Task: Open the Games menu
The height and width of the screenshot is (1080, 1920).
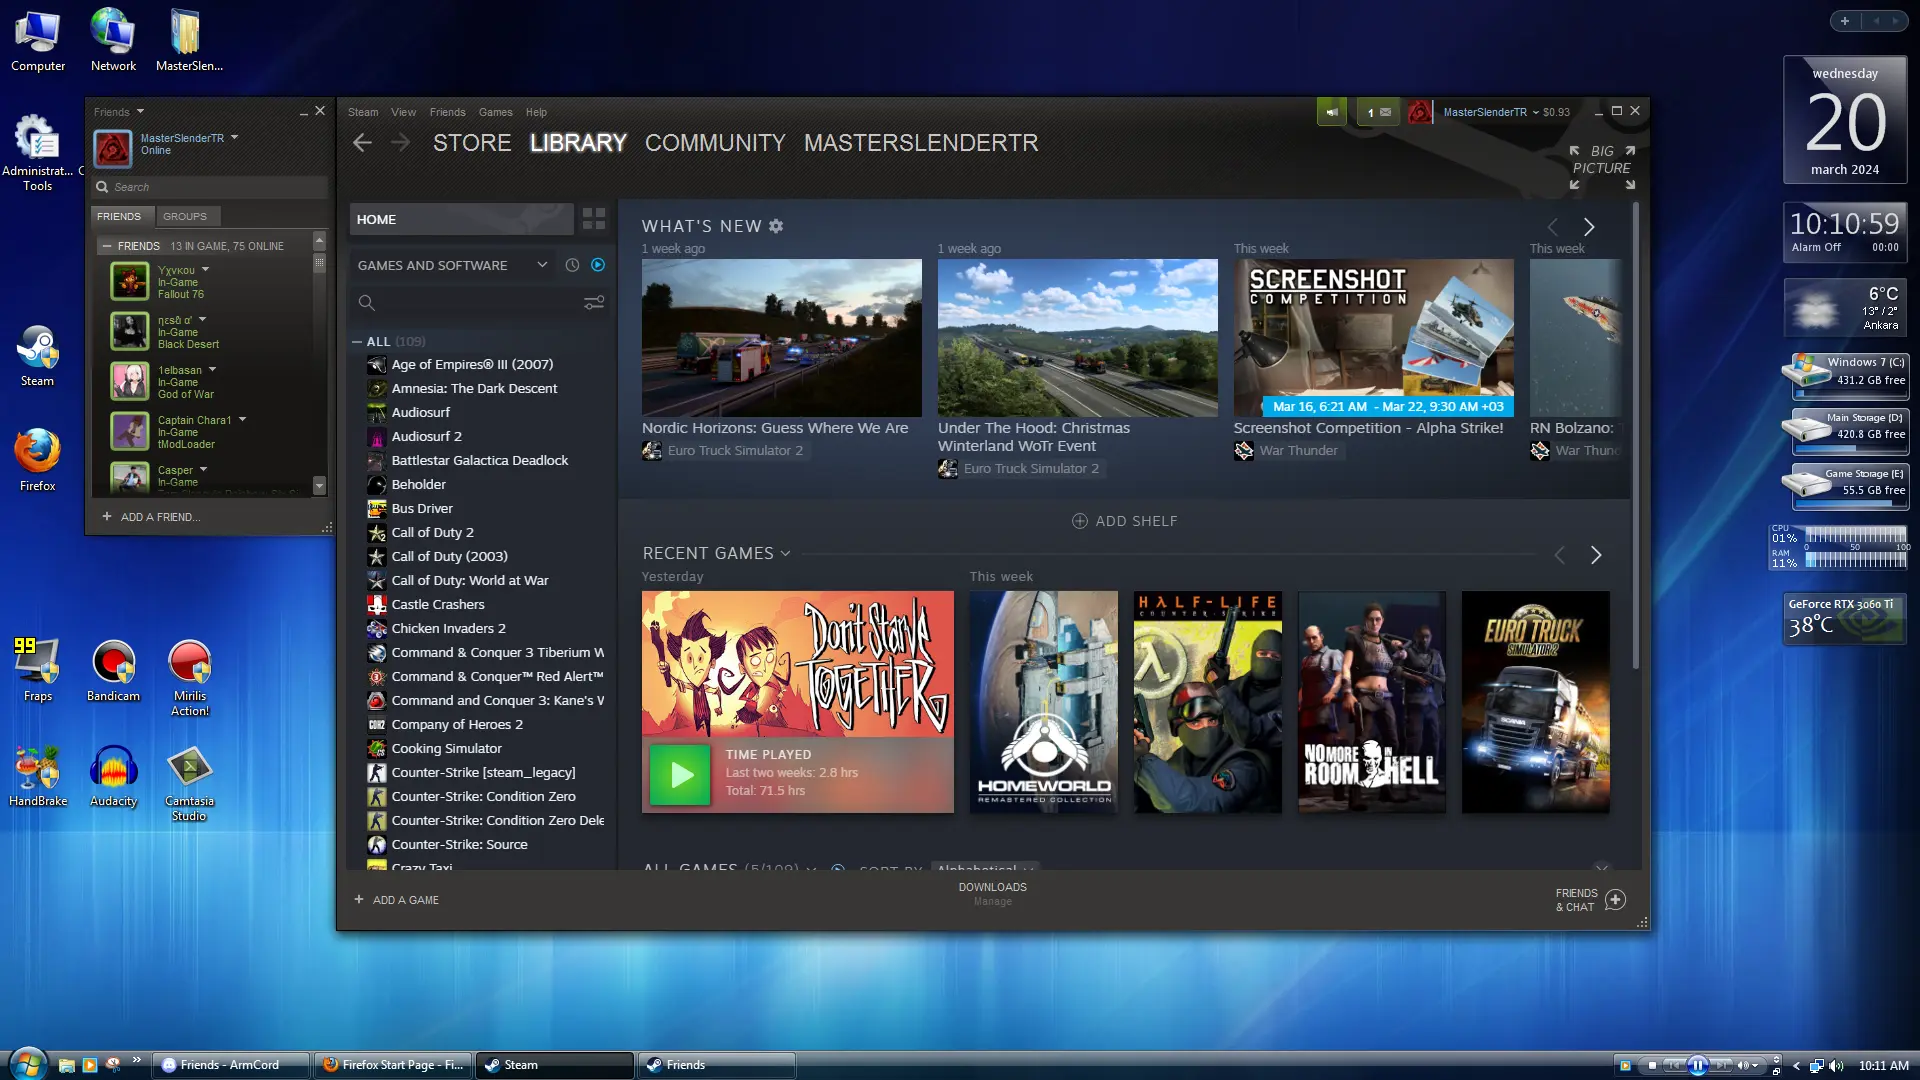Action: pyautogui.click(x=495, y=112)
